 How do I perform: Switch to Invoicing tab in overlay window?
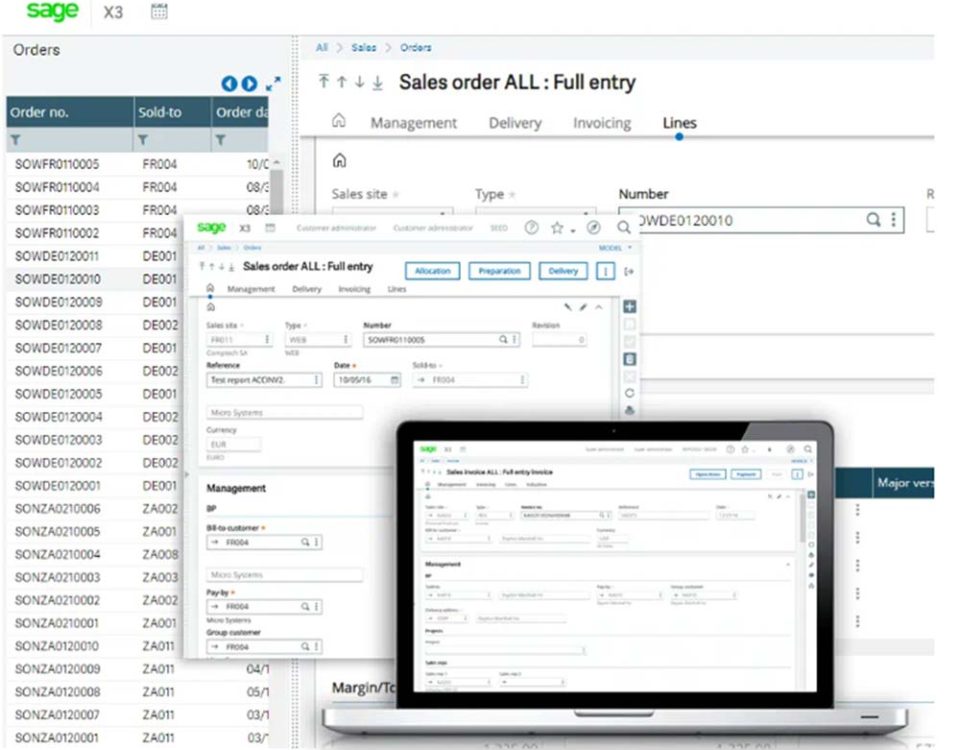pyautogui.click(x=354, y=289)
